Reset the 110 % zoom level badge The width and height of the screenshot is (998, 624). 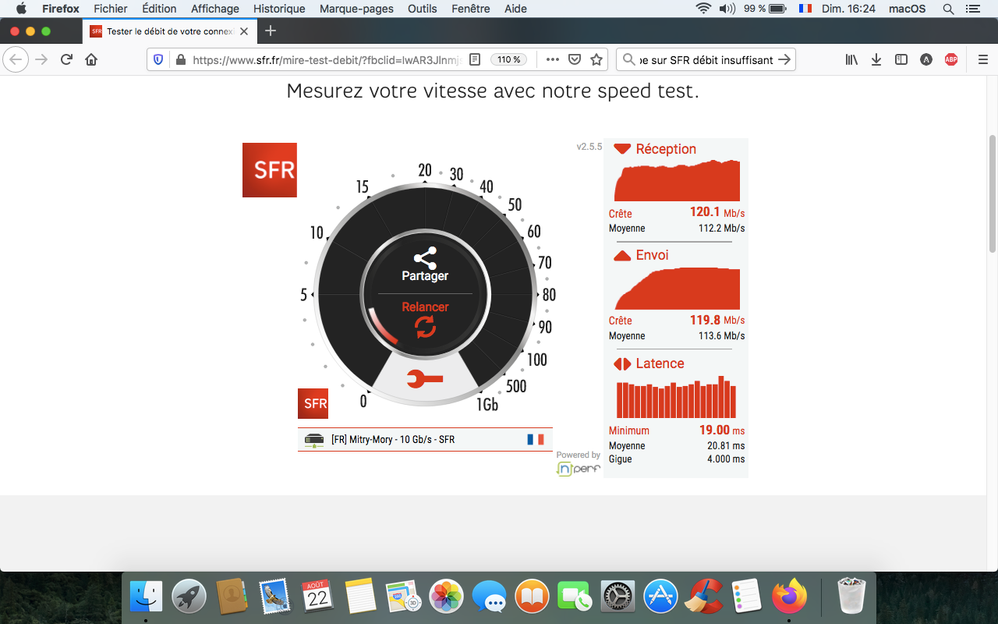509,60
